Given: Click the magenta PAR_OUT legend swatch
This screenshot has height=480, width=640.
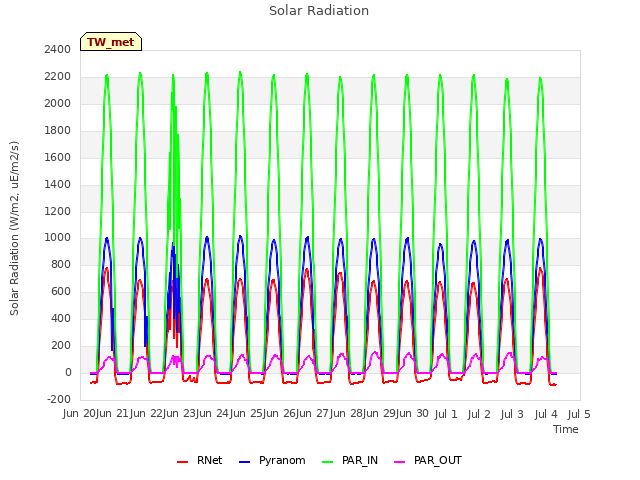Looking at the screenshot, I should [400, 462].
